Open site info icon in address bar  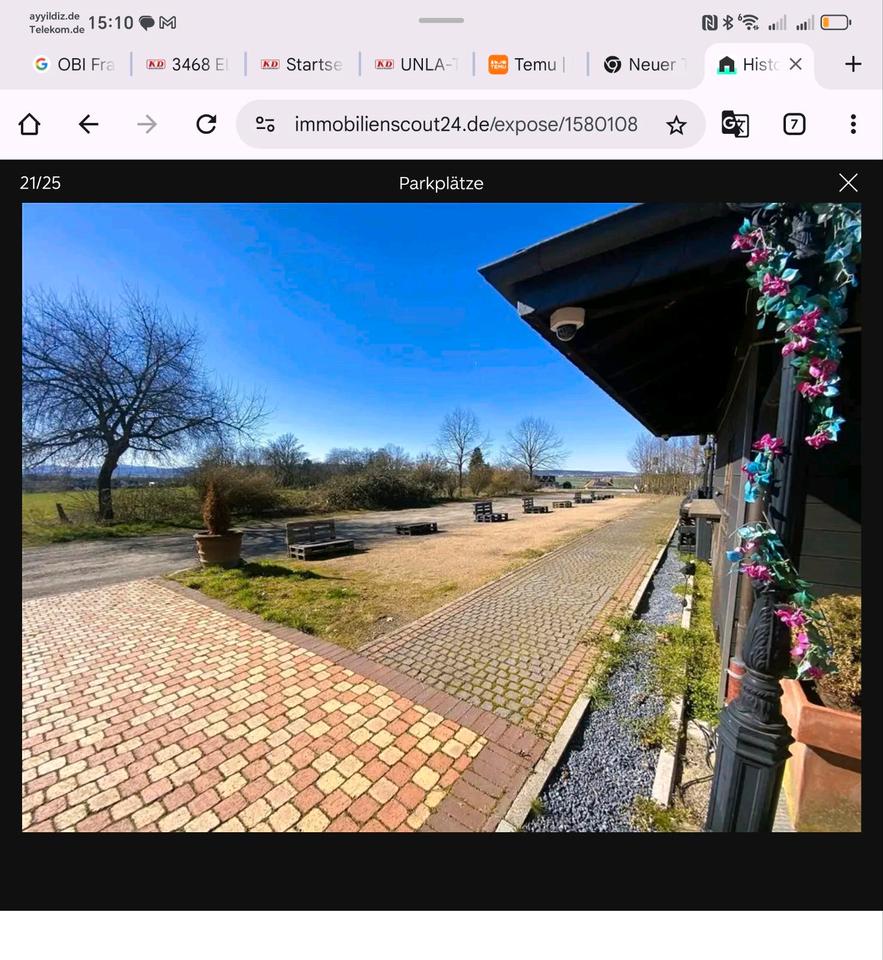(265, 124)
